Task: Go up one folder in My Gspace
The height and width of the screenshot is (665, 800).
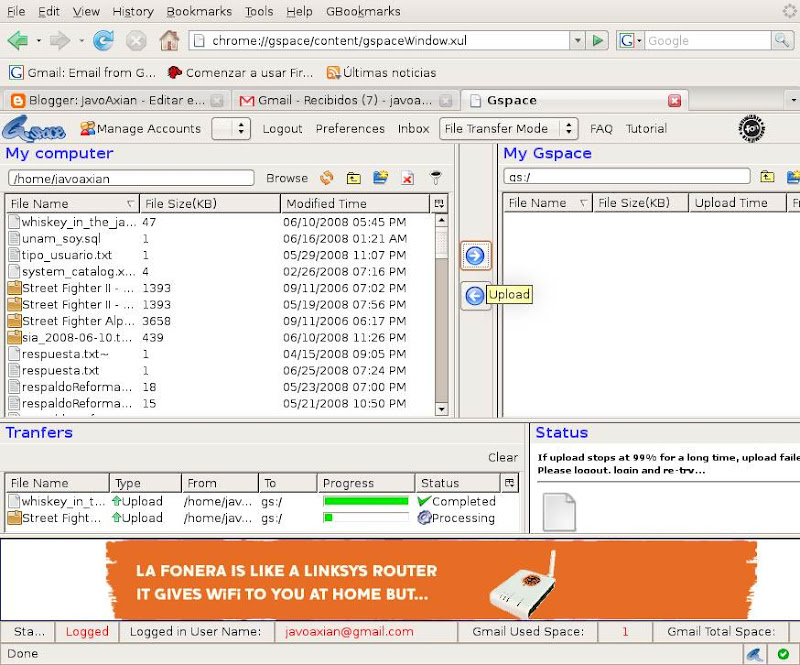Action: click(767, 177)
